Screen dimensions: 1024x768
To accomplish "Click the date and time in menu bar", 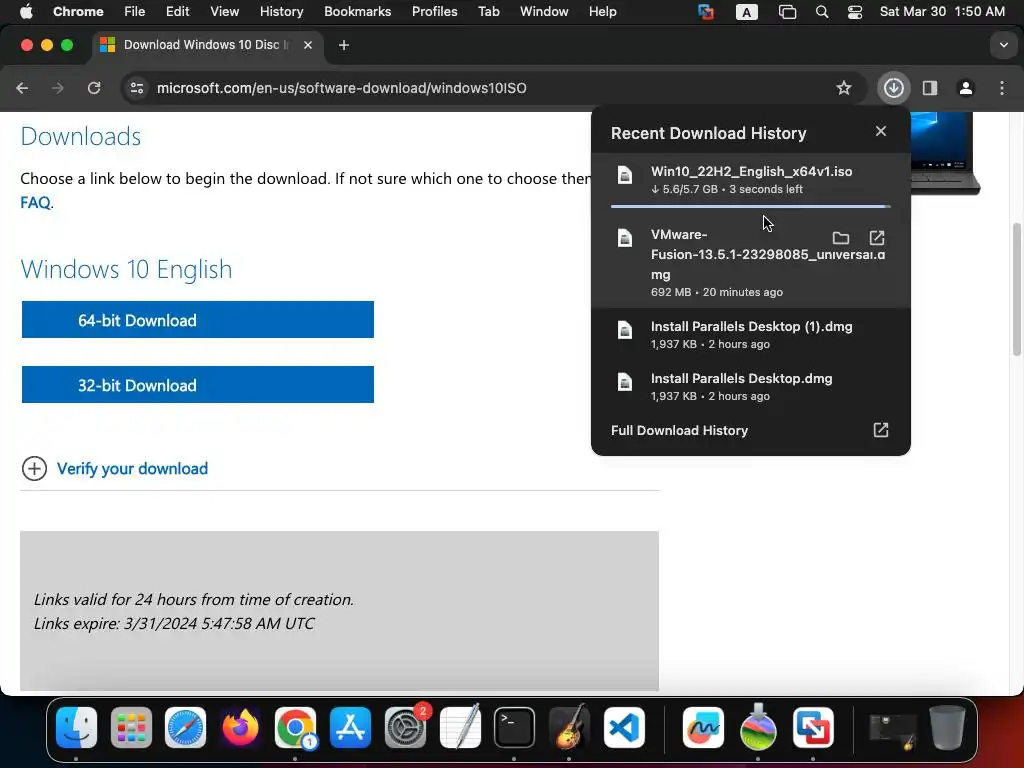I will (942, 12).
